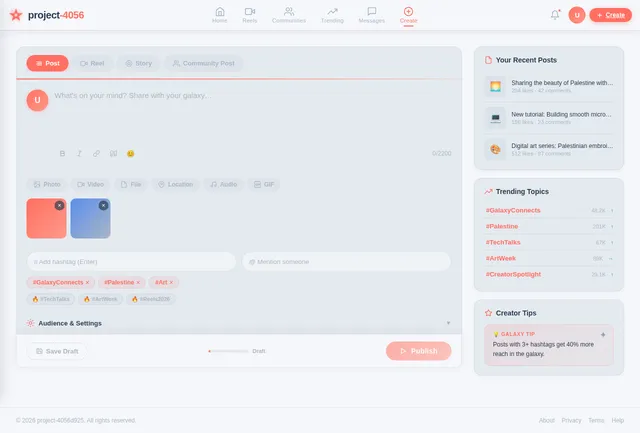Remove the red image attachment

(59, 205)
